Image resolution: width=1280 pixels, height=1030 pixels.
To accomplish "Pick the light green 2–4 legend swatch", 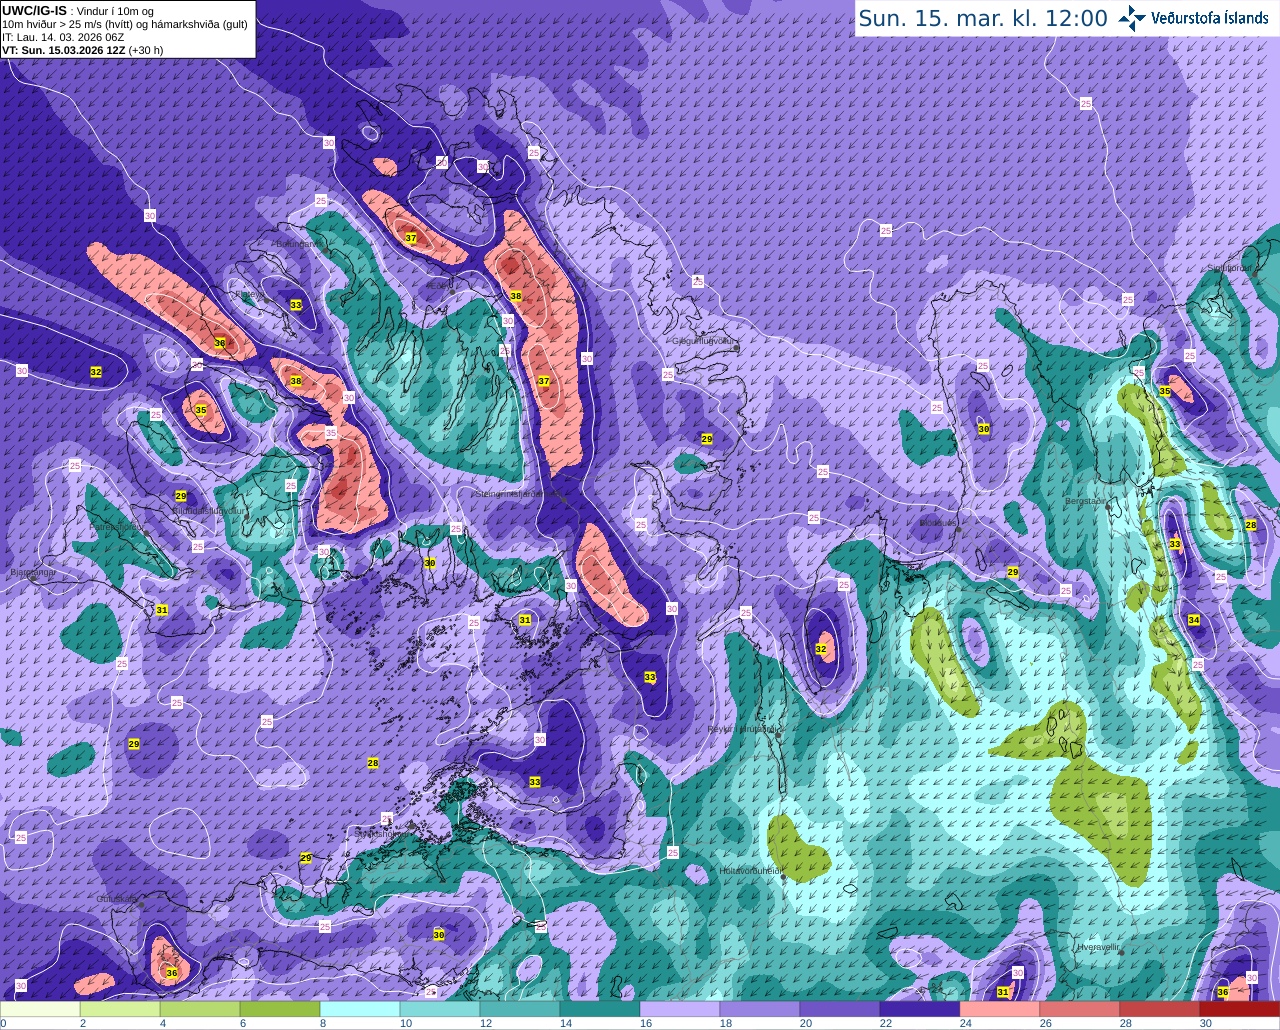I will coord(120,1010).
